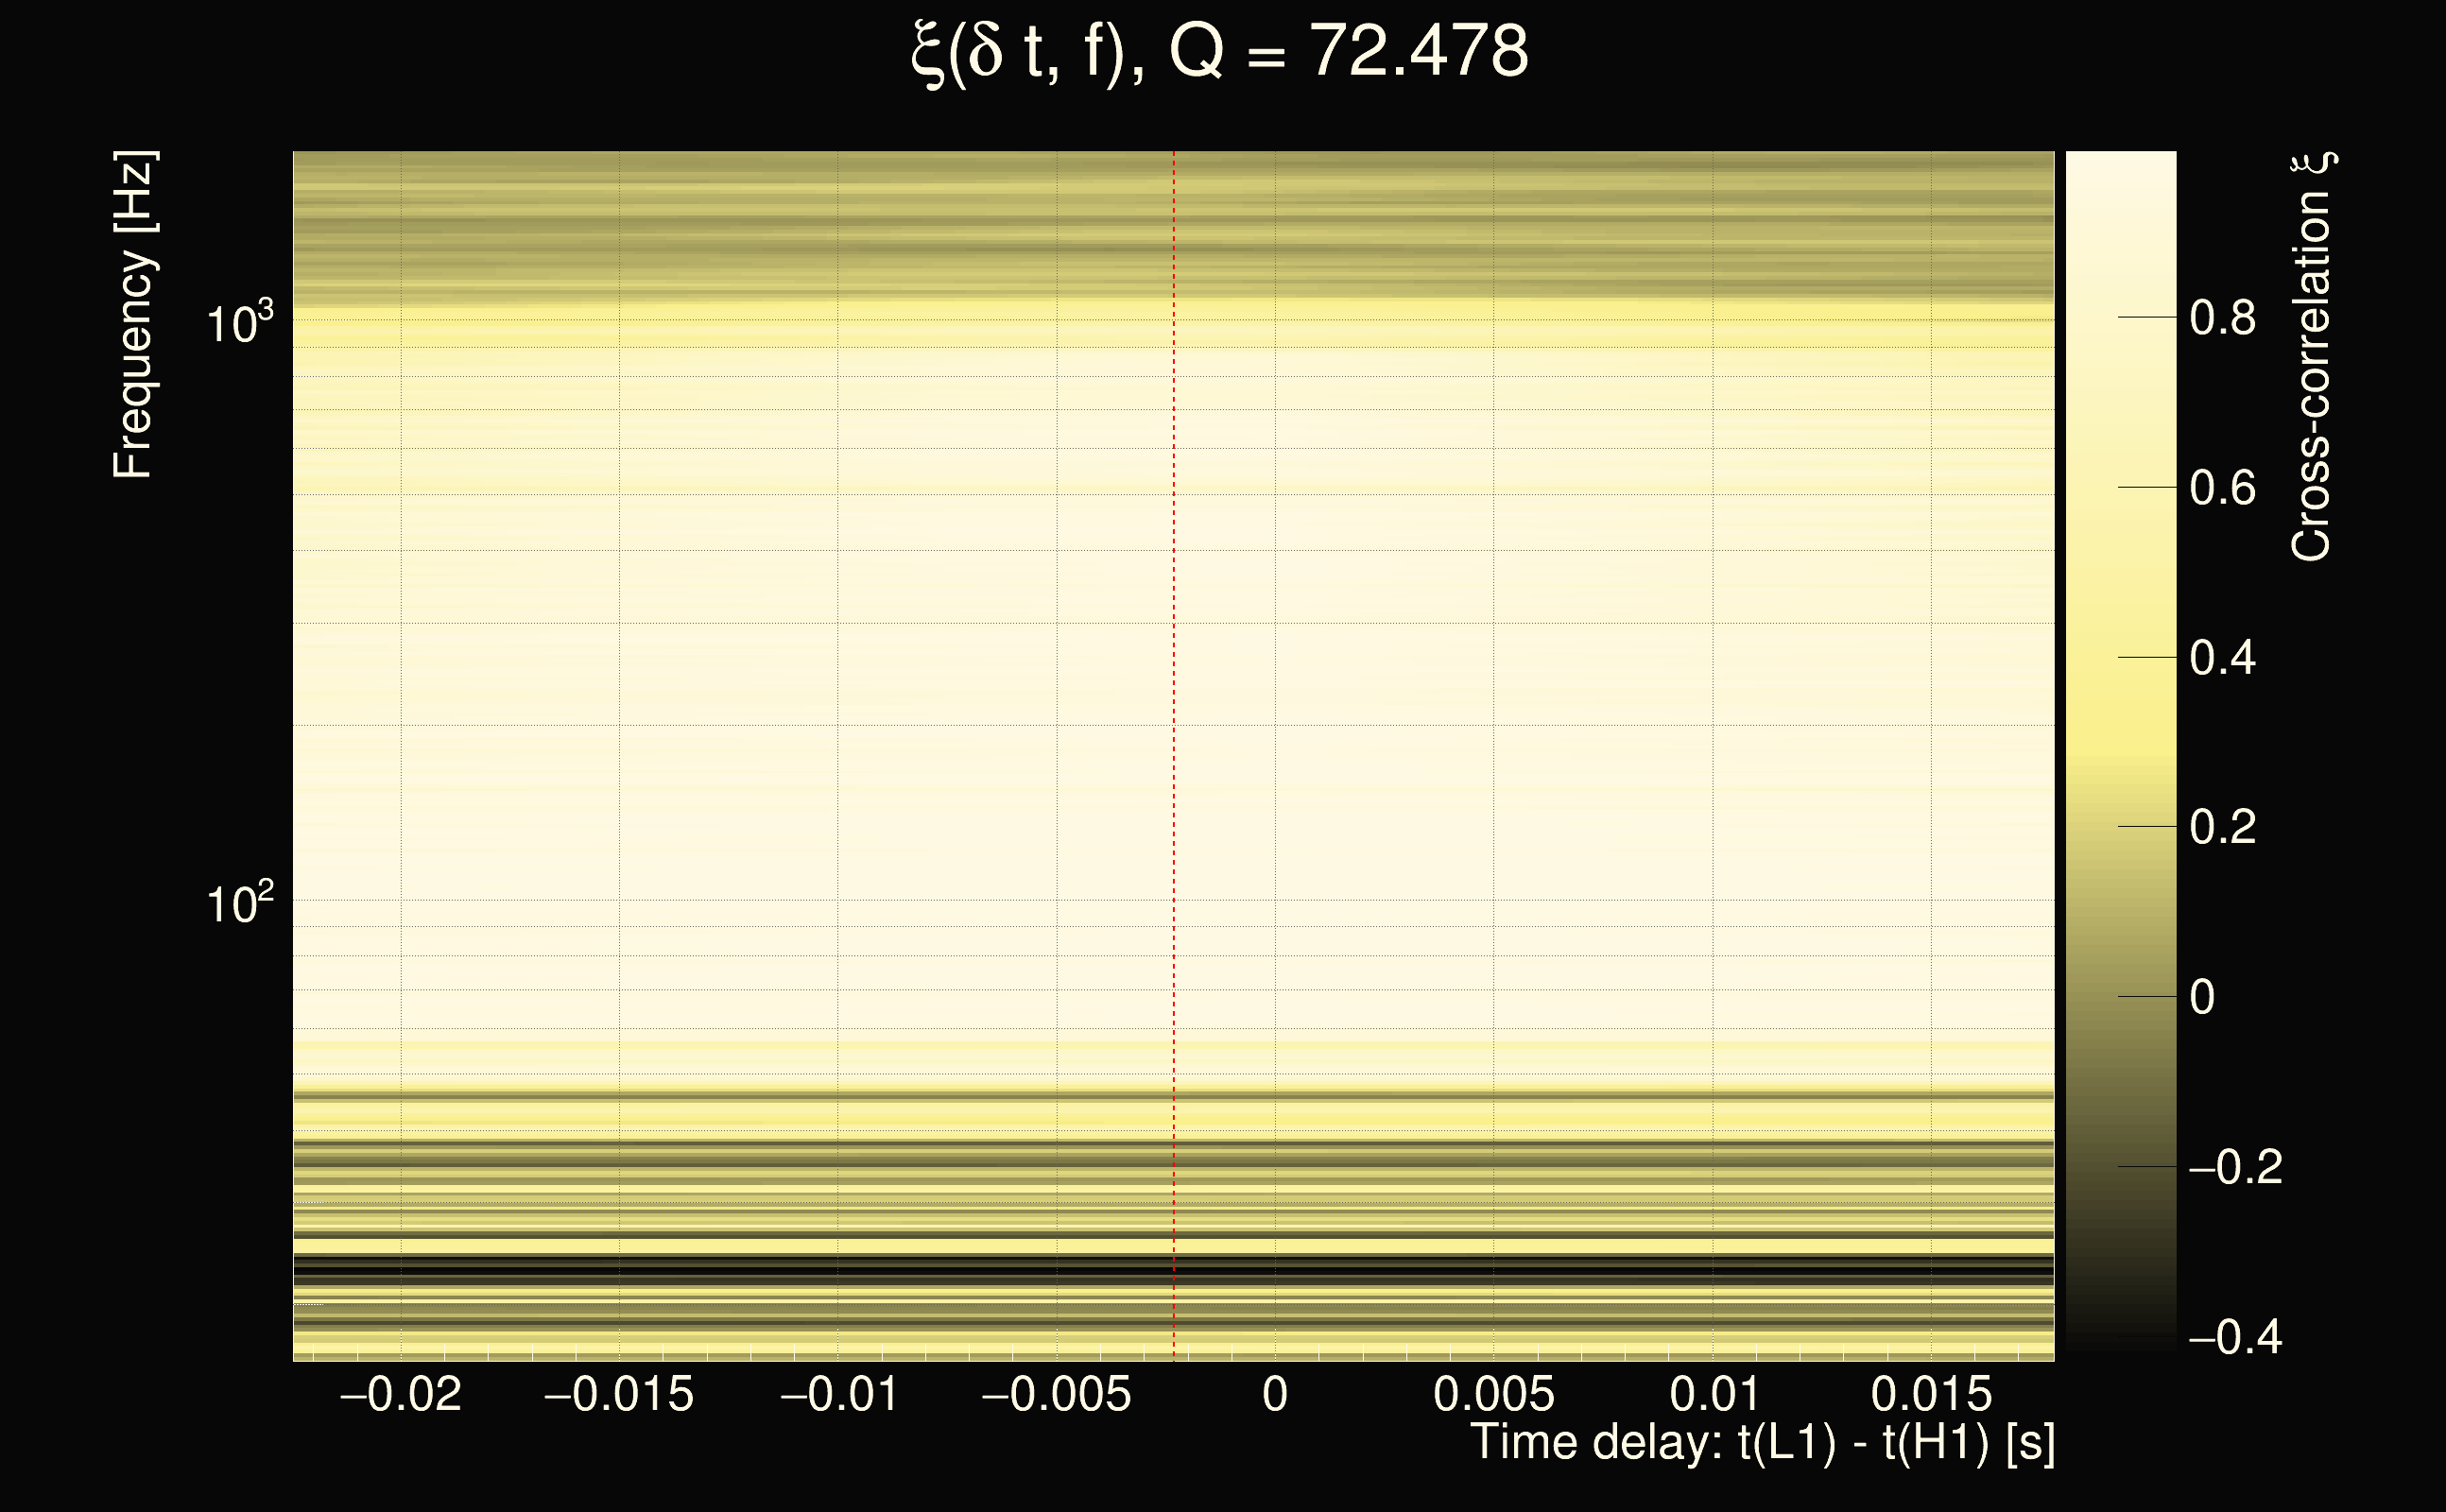2446x1512 pixels.
Task: Click the –0.005 time delay tick label
Action: (x=1056, y=1394)
